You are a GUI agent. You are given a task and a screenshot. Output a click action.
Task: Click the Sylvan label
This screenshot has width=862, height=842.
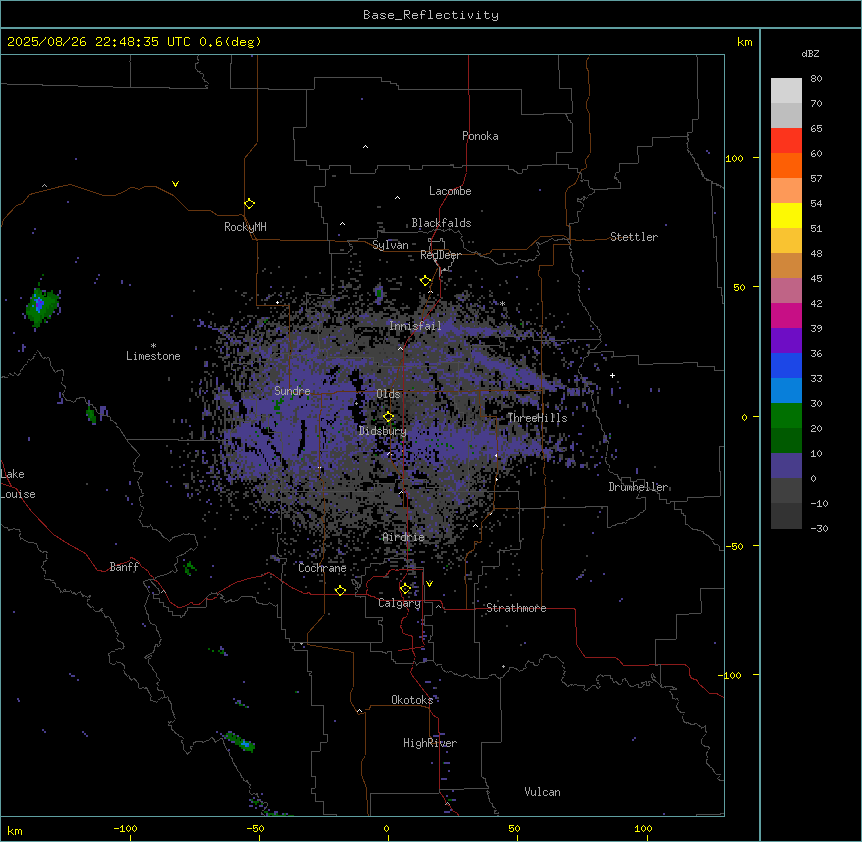point(390,245)
